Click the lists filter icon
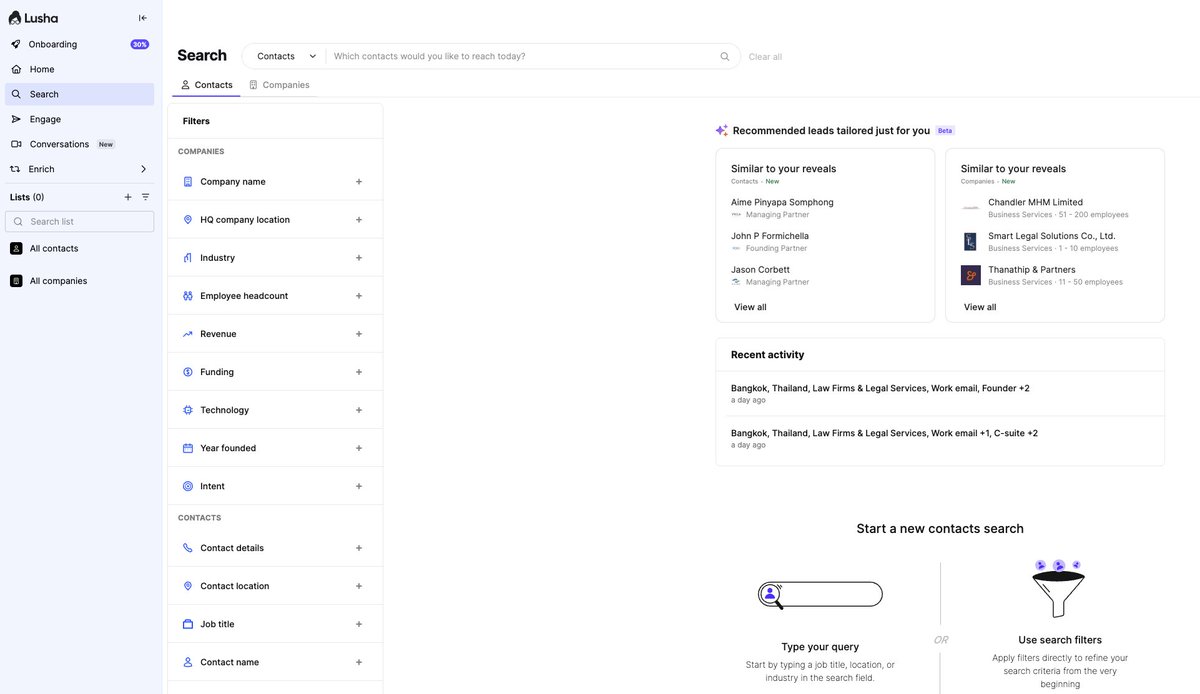This screenshot has height=694, width=1200. point(145,197)
